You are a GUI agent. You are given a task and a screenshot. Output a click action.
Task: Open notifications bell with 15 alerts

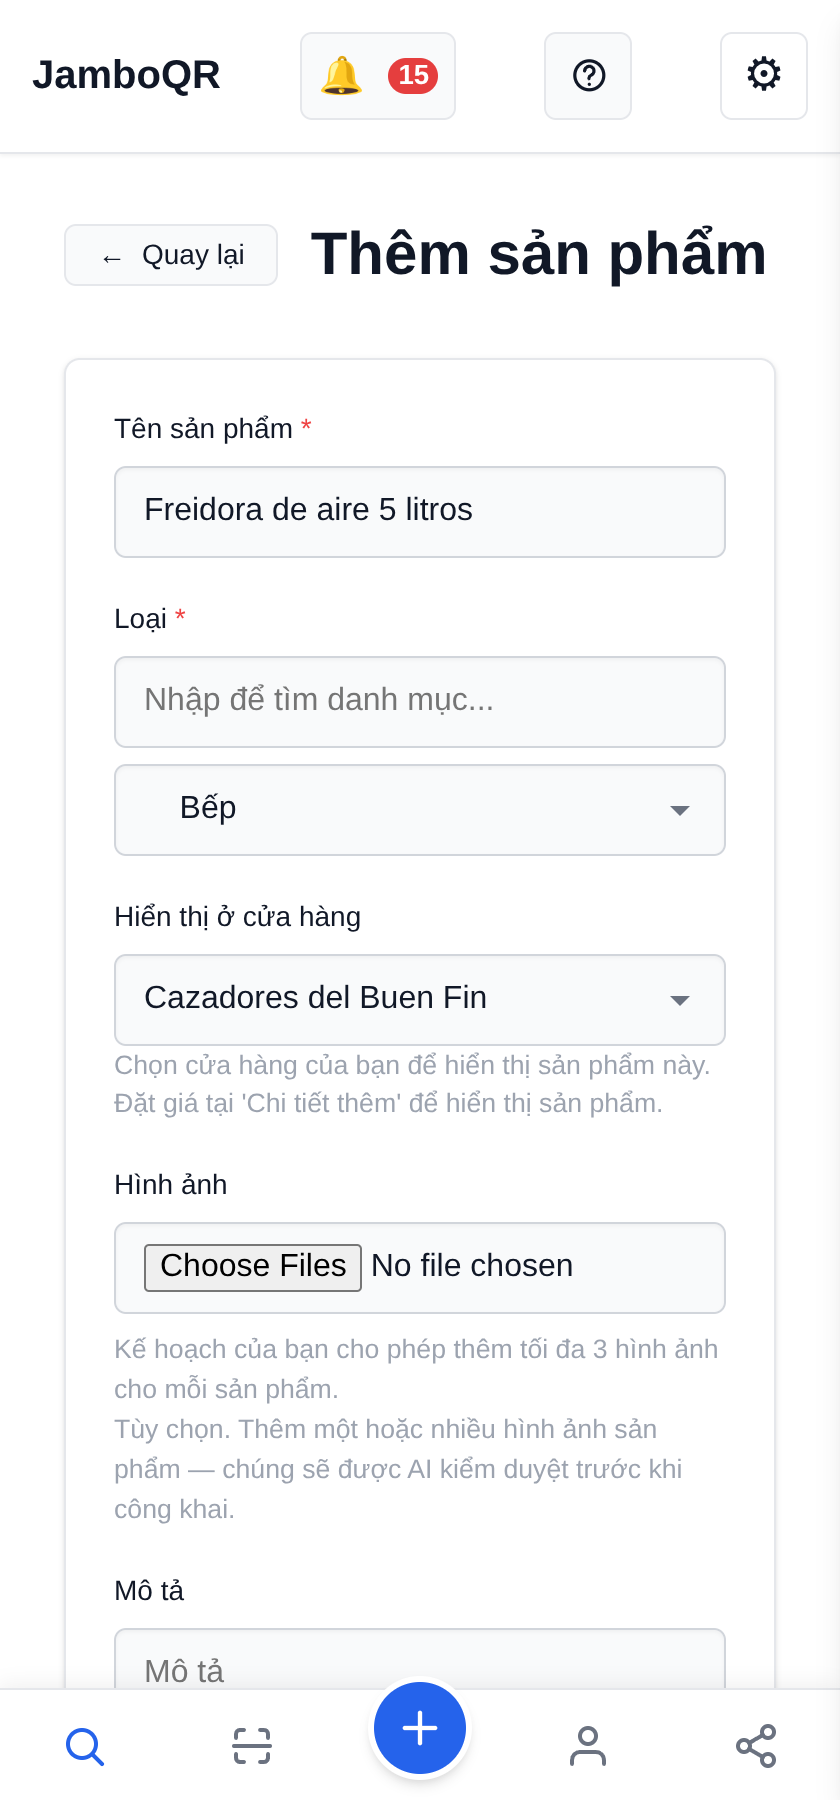378,76
